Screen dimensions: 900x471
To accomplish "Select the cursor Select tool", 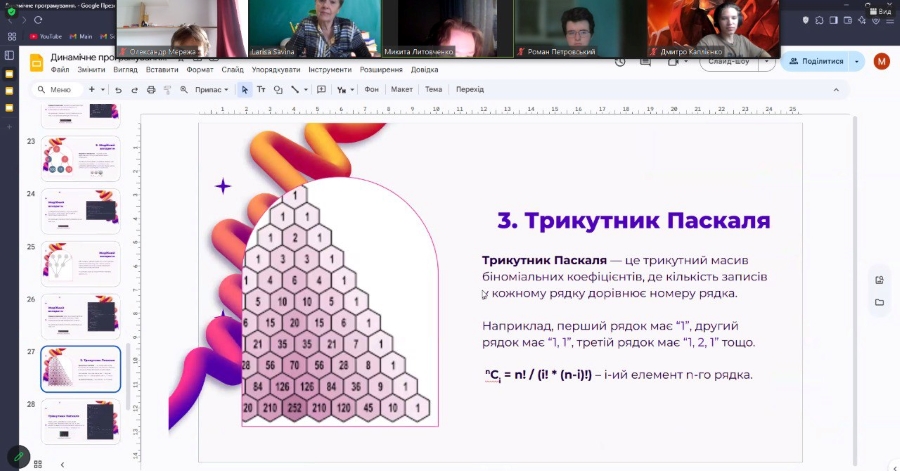I will click(245, 89).
